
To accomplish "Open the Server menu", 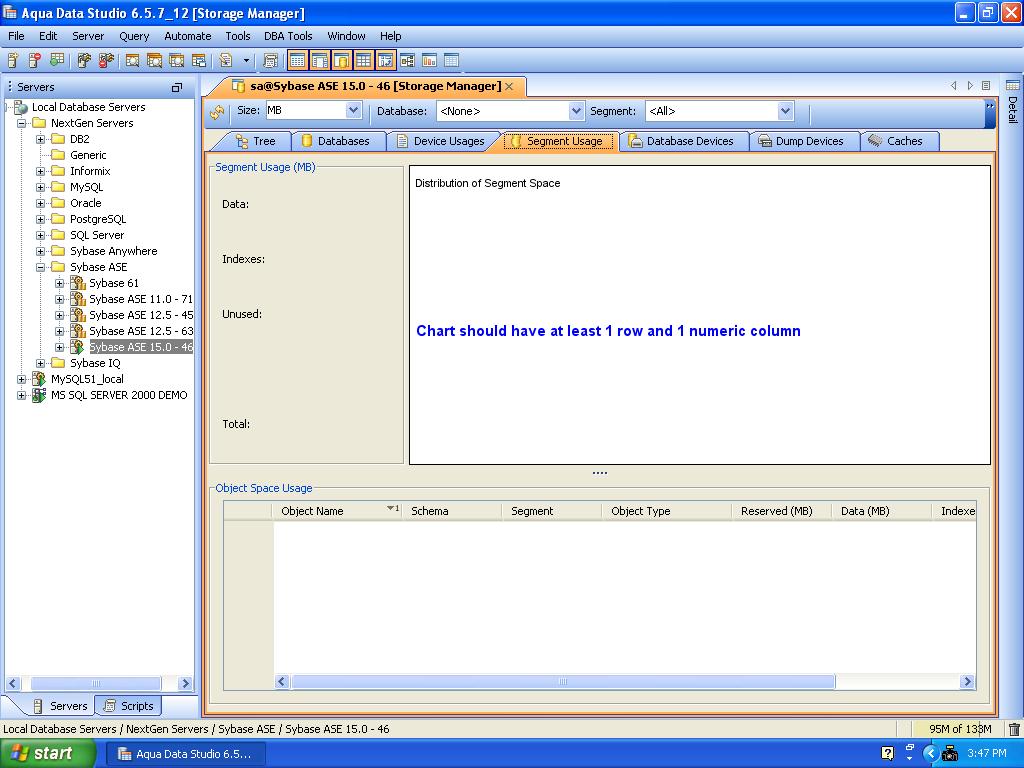I will click(x=88, y=36).
